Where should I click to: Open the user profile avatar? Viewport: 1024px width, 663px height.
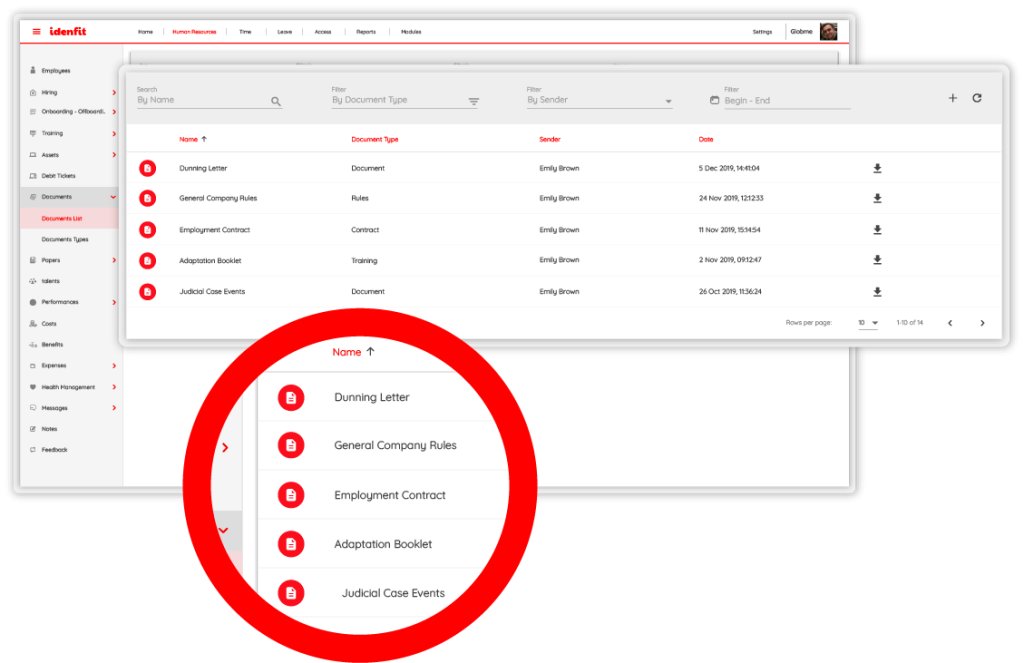click(x=828, y=32)
